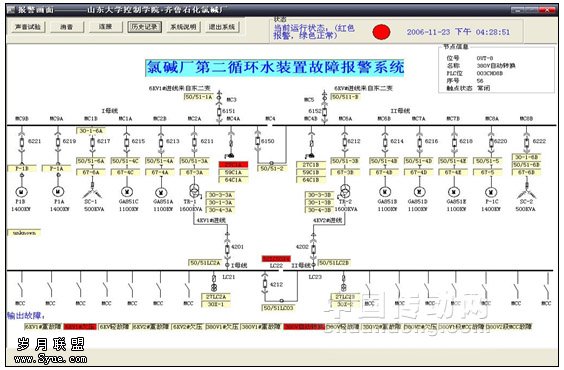Click the 消音 mute alarm button

coord(67,27)
